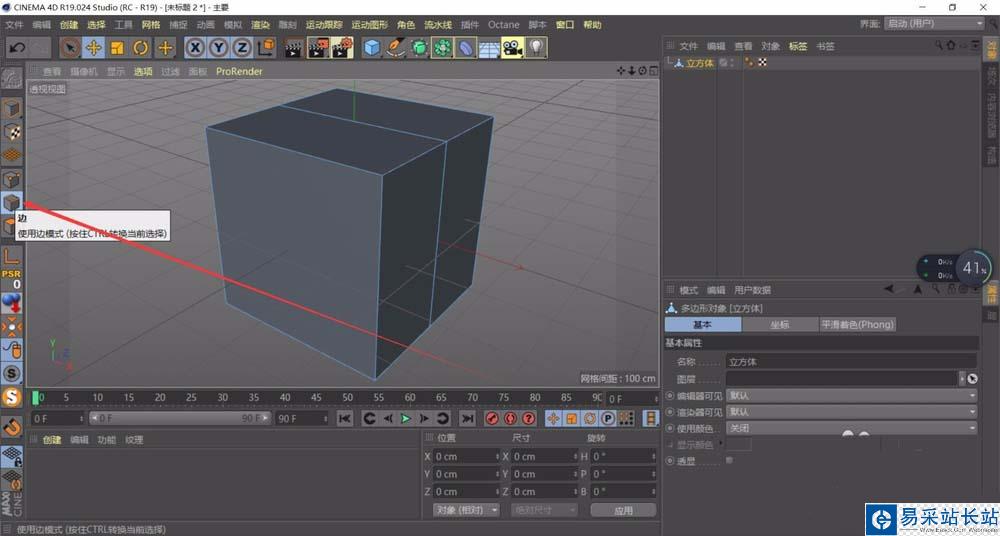
Task: Open the 对象 (相对) coordinate dropdown
Action: (x=466, y=510)
